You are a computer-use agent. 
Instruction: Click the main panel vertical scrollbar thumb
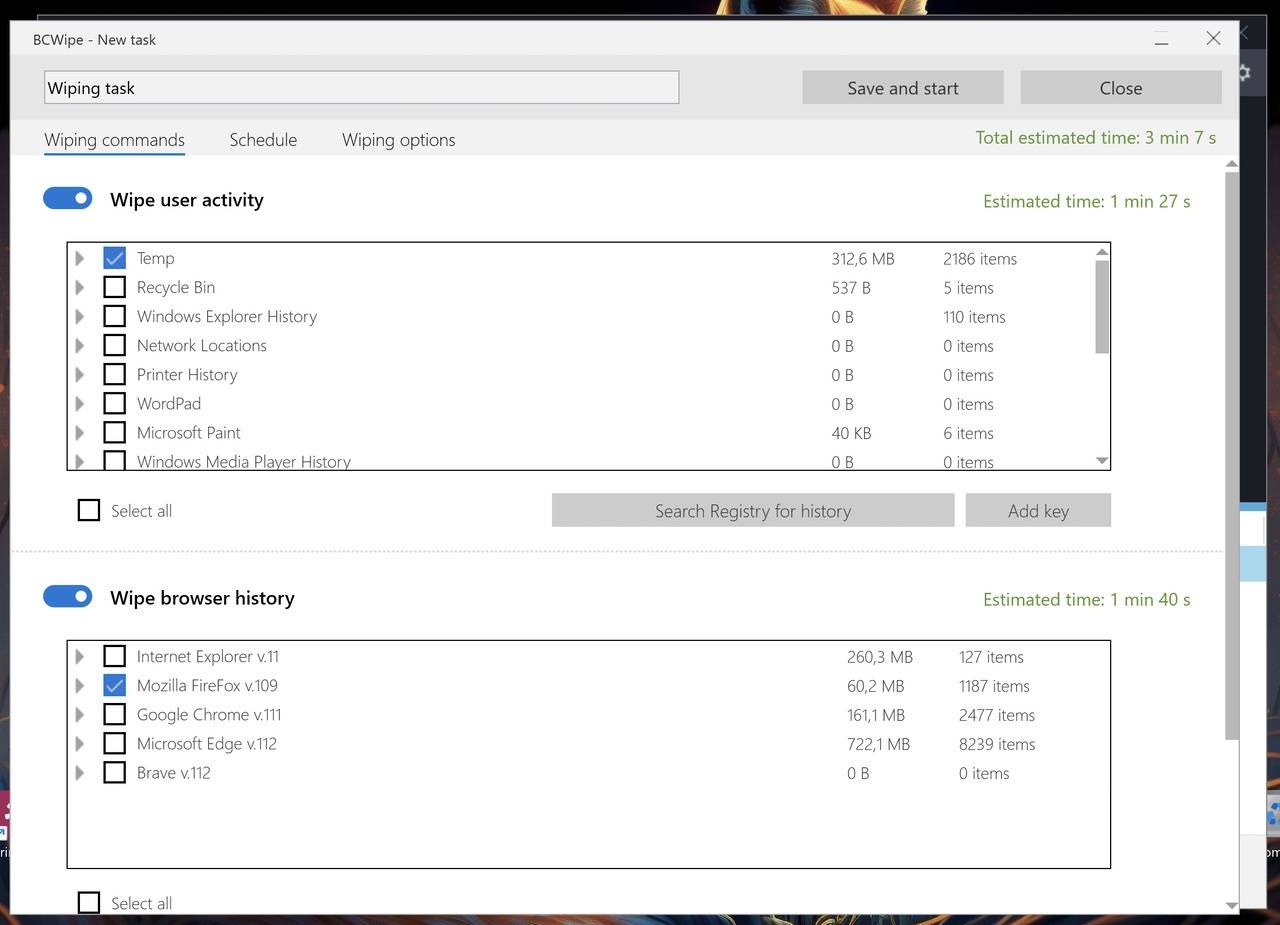[x=1232, y=456]
